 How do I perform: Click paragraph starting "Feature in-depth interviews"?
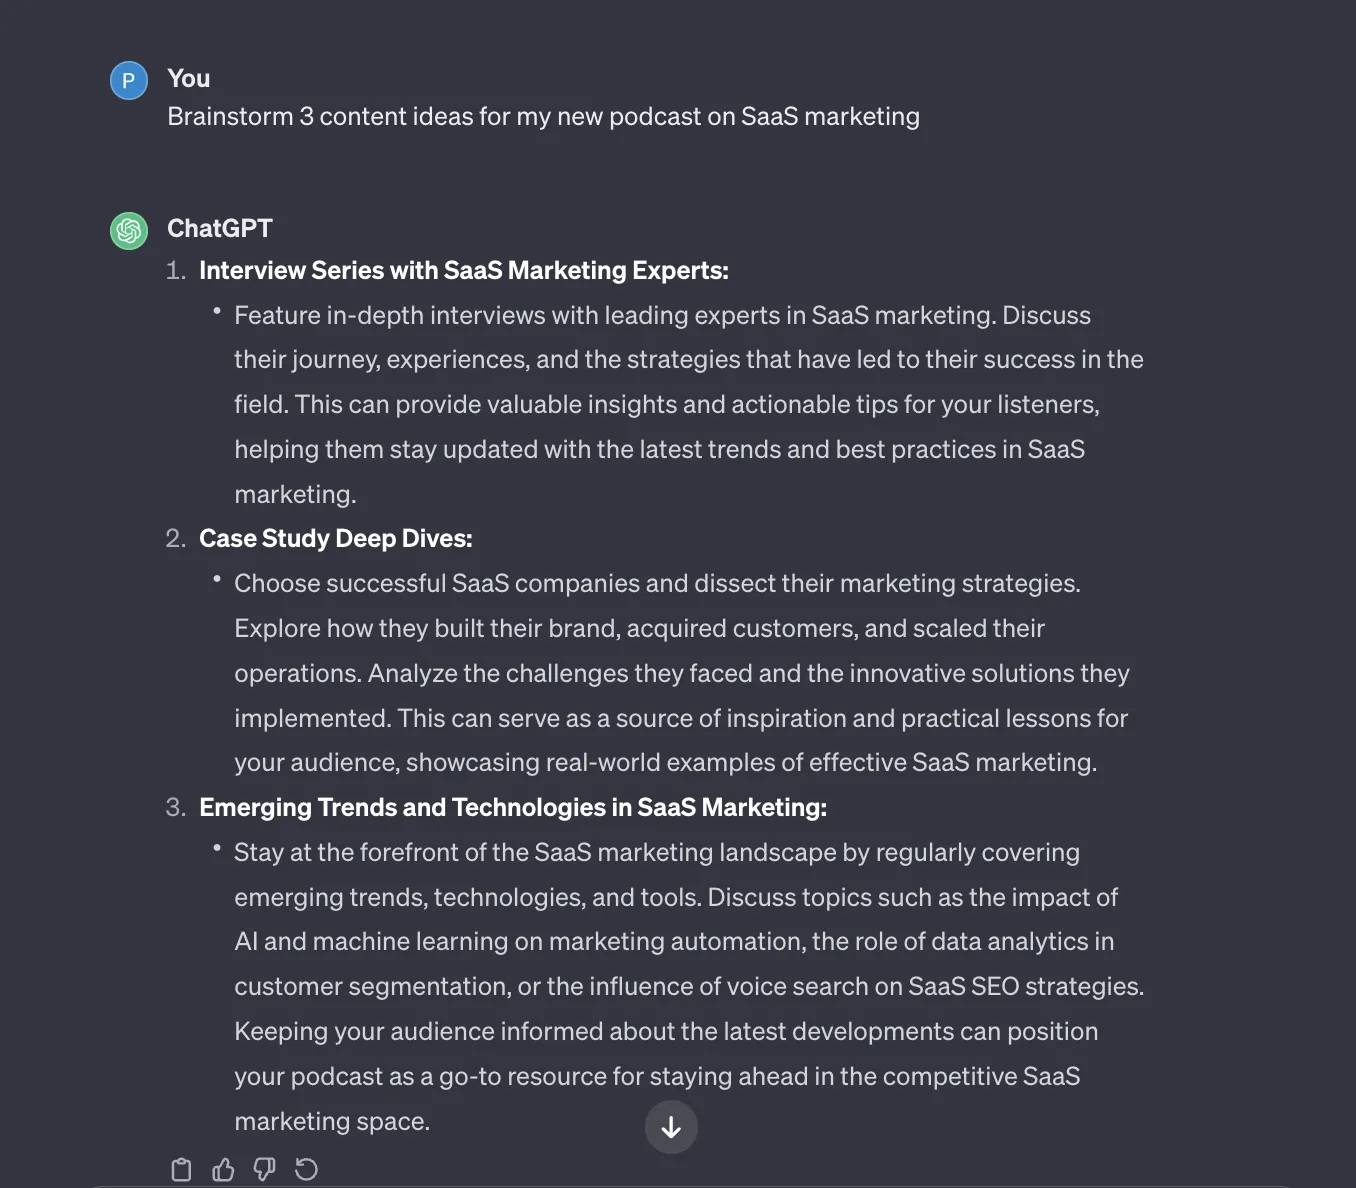click(x=689, y=404)
